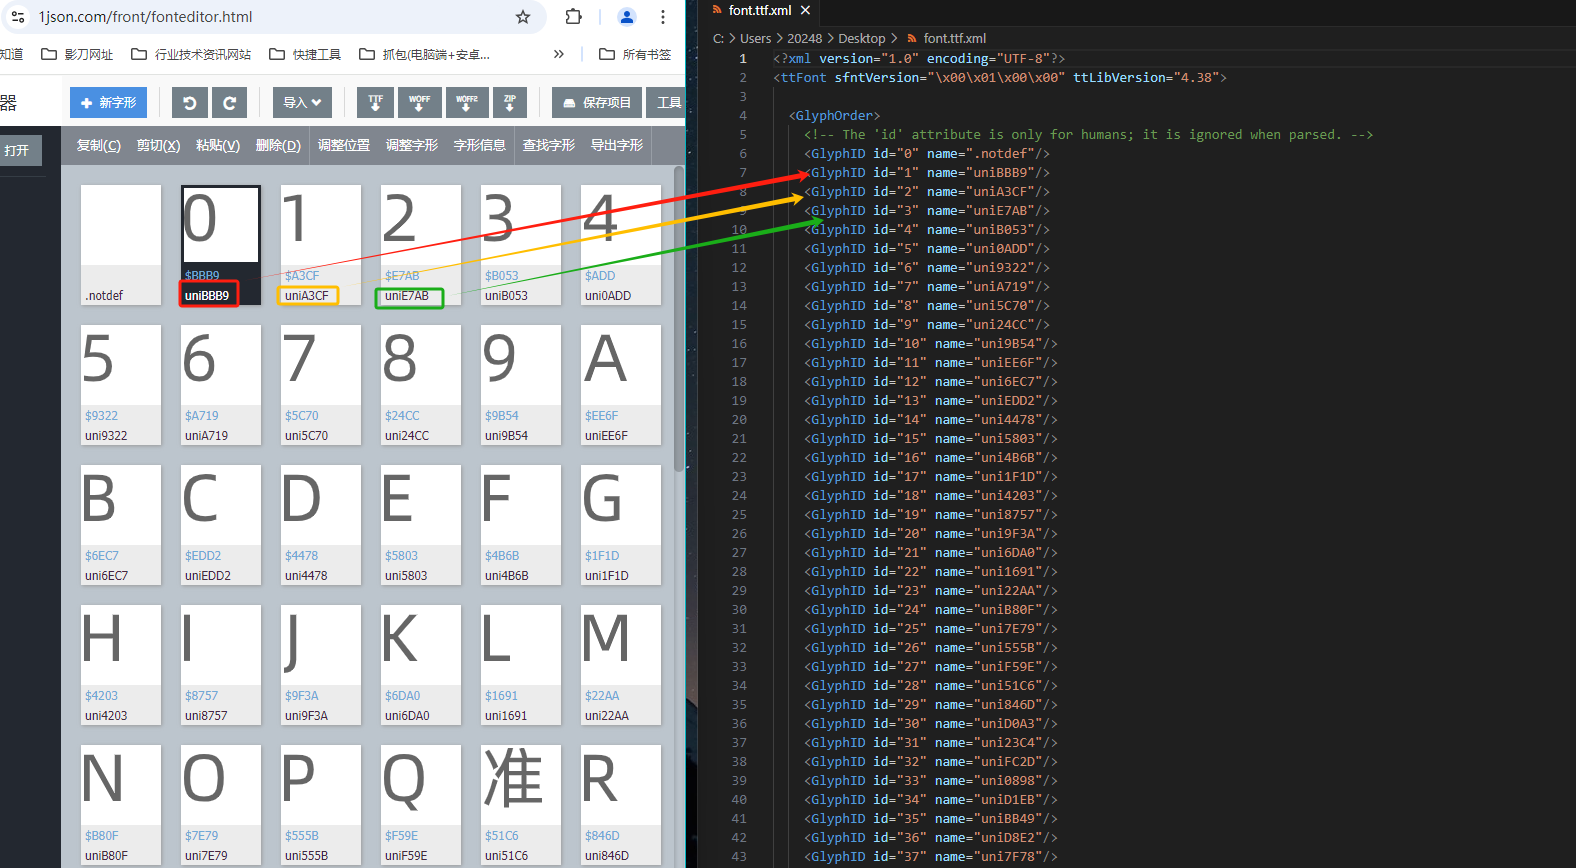
Task: Click the 保存项目 save project button
Action: pyautogui.click(x=597, y=102)
